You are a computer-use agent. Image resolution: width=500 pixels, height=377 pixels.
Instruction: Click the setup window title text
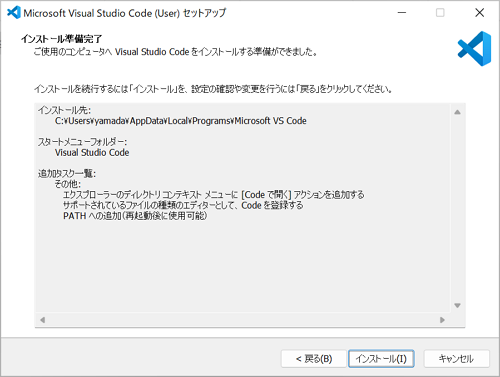pyautogui.click(x=125, y=13)
